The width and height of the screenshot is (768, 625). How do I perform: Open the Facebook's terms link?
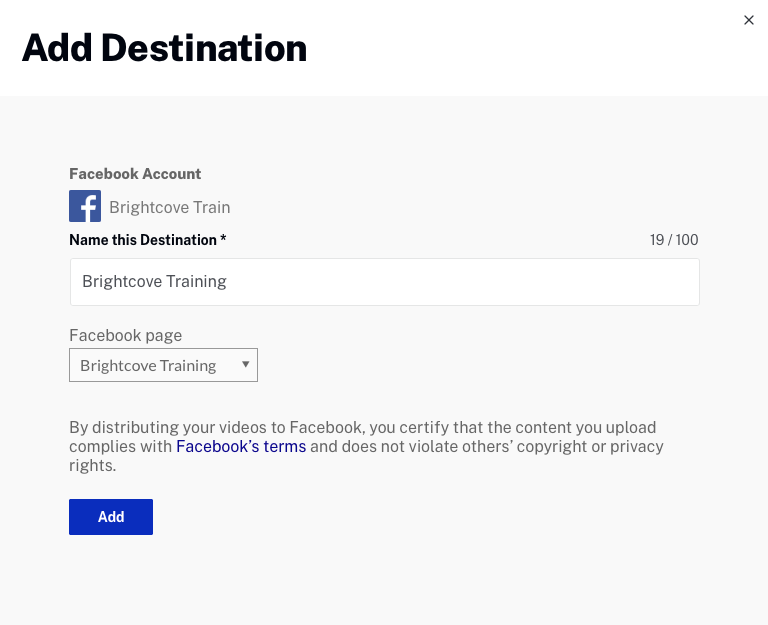click(241, 447)
